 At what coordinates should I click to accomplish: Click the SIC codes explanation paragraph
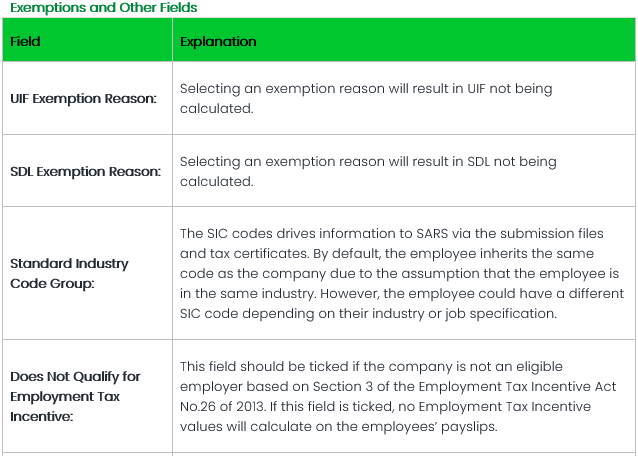(400, 273)
